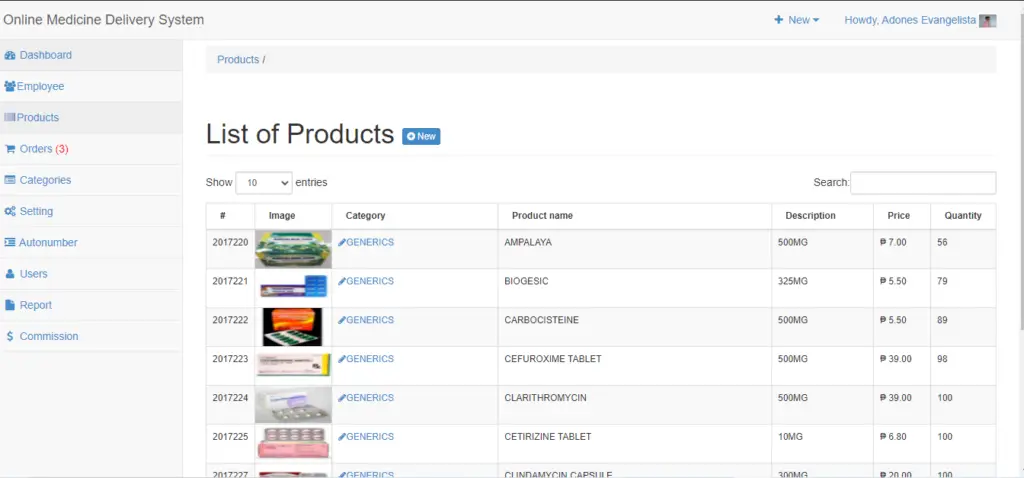1024x478 pixels.
Task: Click the Employee group icon in sidebar
Action: point(10,86)
